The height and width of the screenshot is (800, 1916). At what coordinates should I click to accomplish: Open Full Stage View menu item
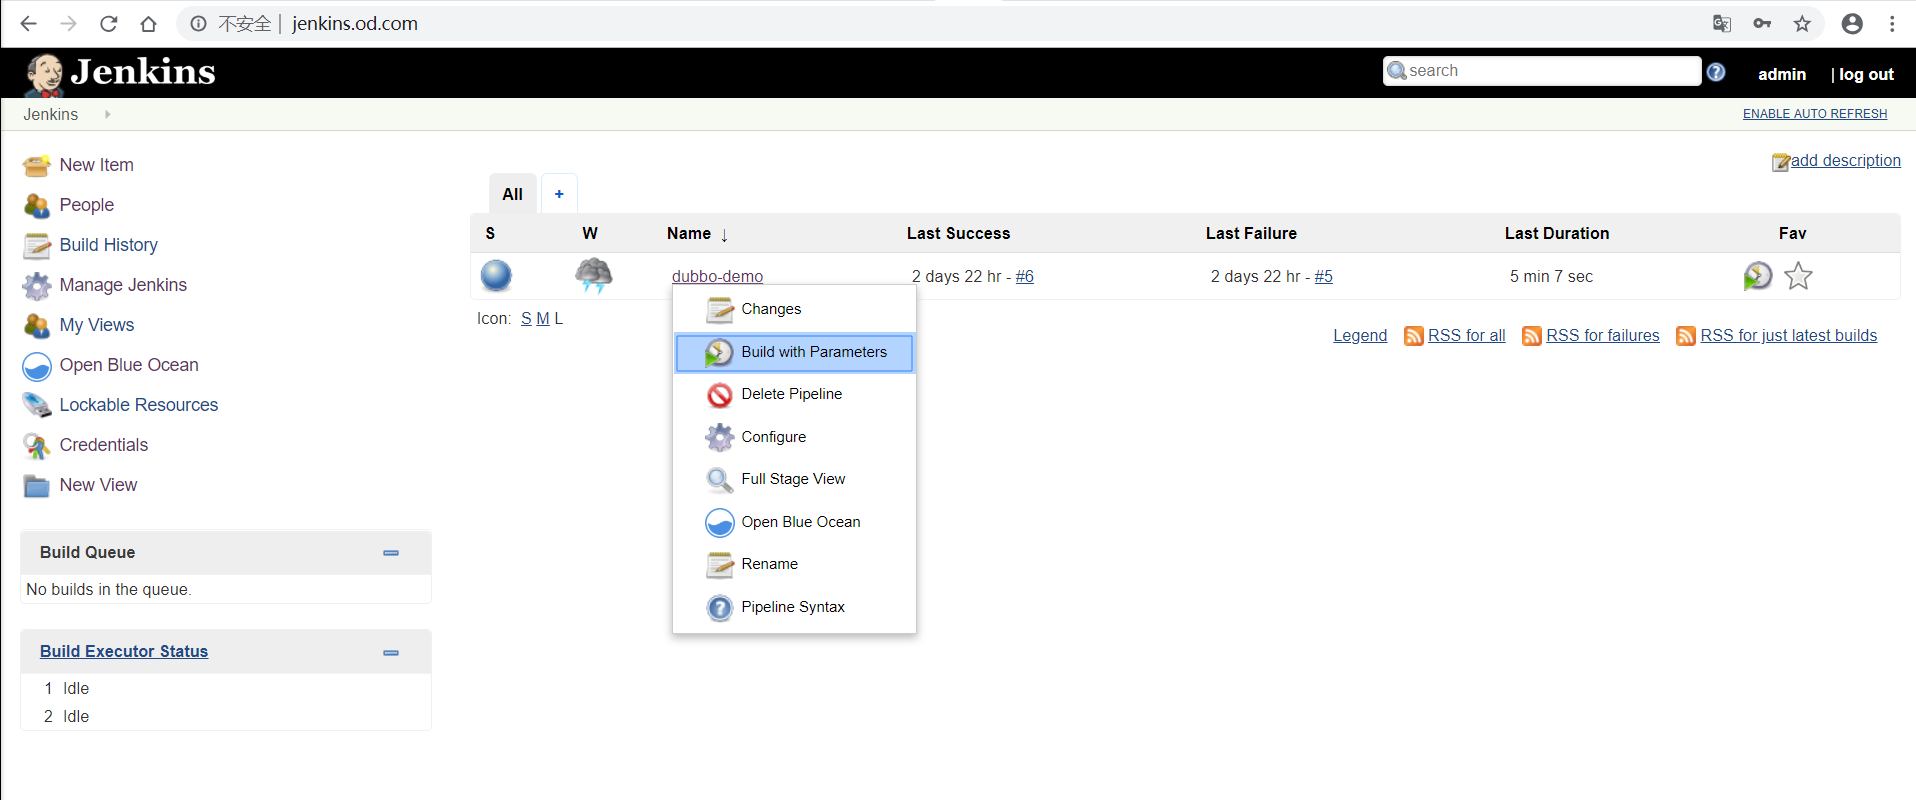(x=794, y=480)
